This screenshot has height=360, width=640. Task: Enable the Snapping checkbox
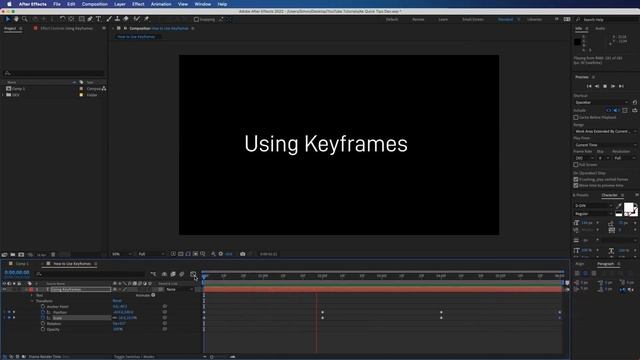tap(196, 19)
